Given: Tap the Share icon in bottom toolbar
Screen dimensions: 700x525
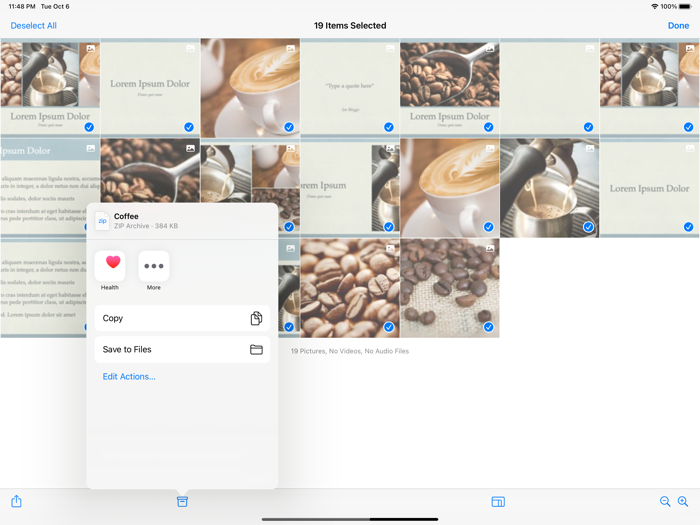Looking at the screenshot, I should (x=17, y=501).
